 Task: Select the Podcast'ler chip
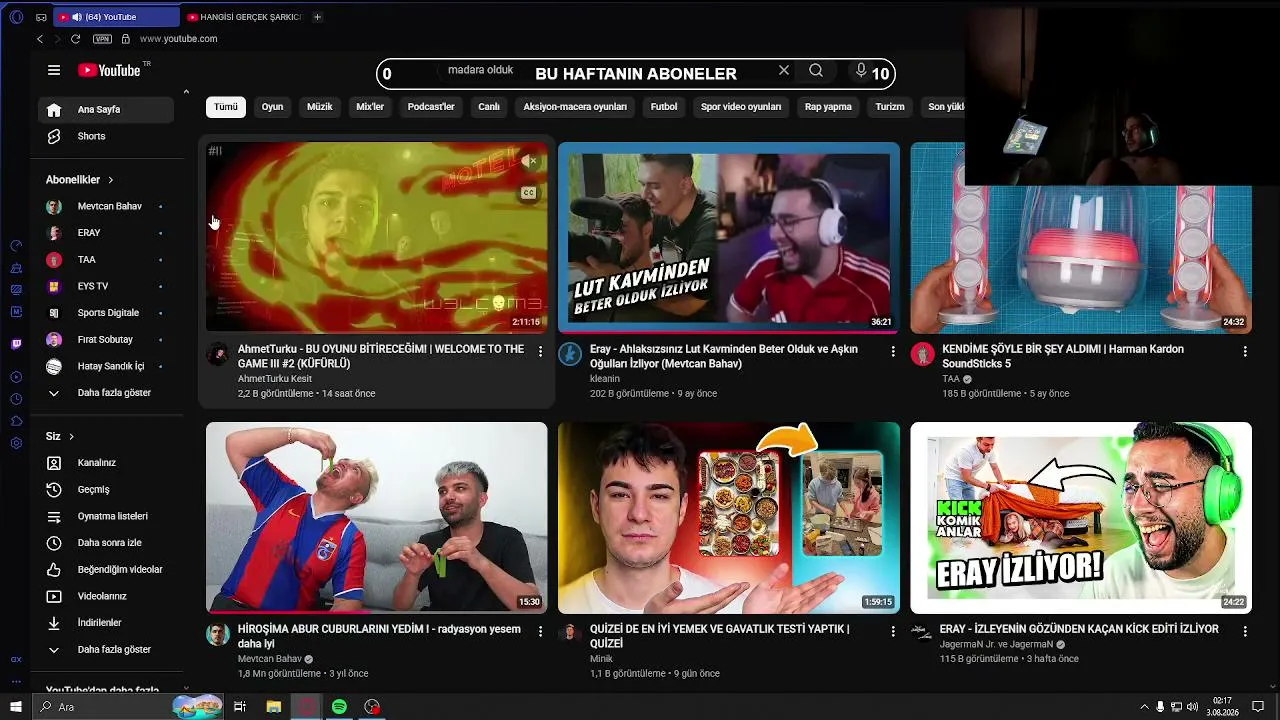click(431, 107)
